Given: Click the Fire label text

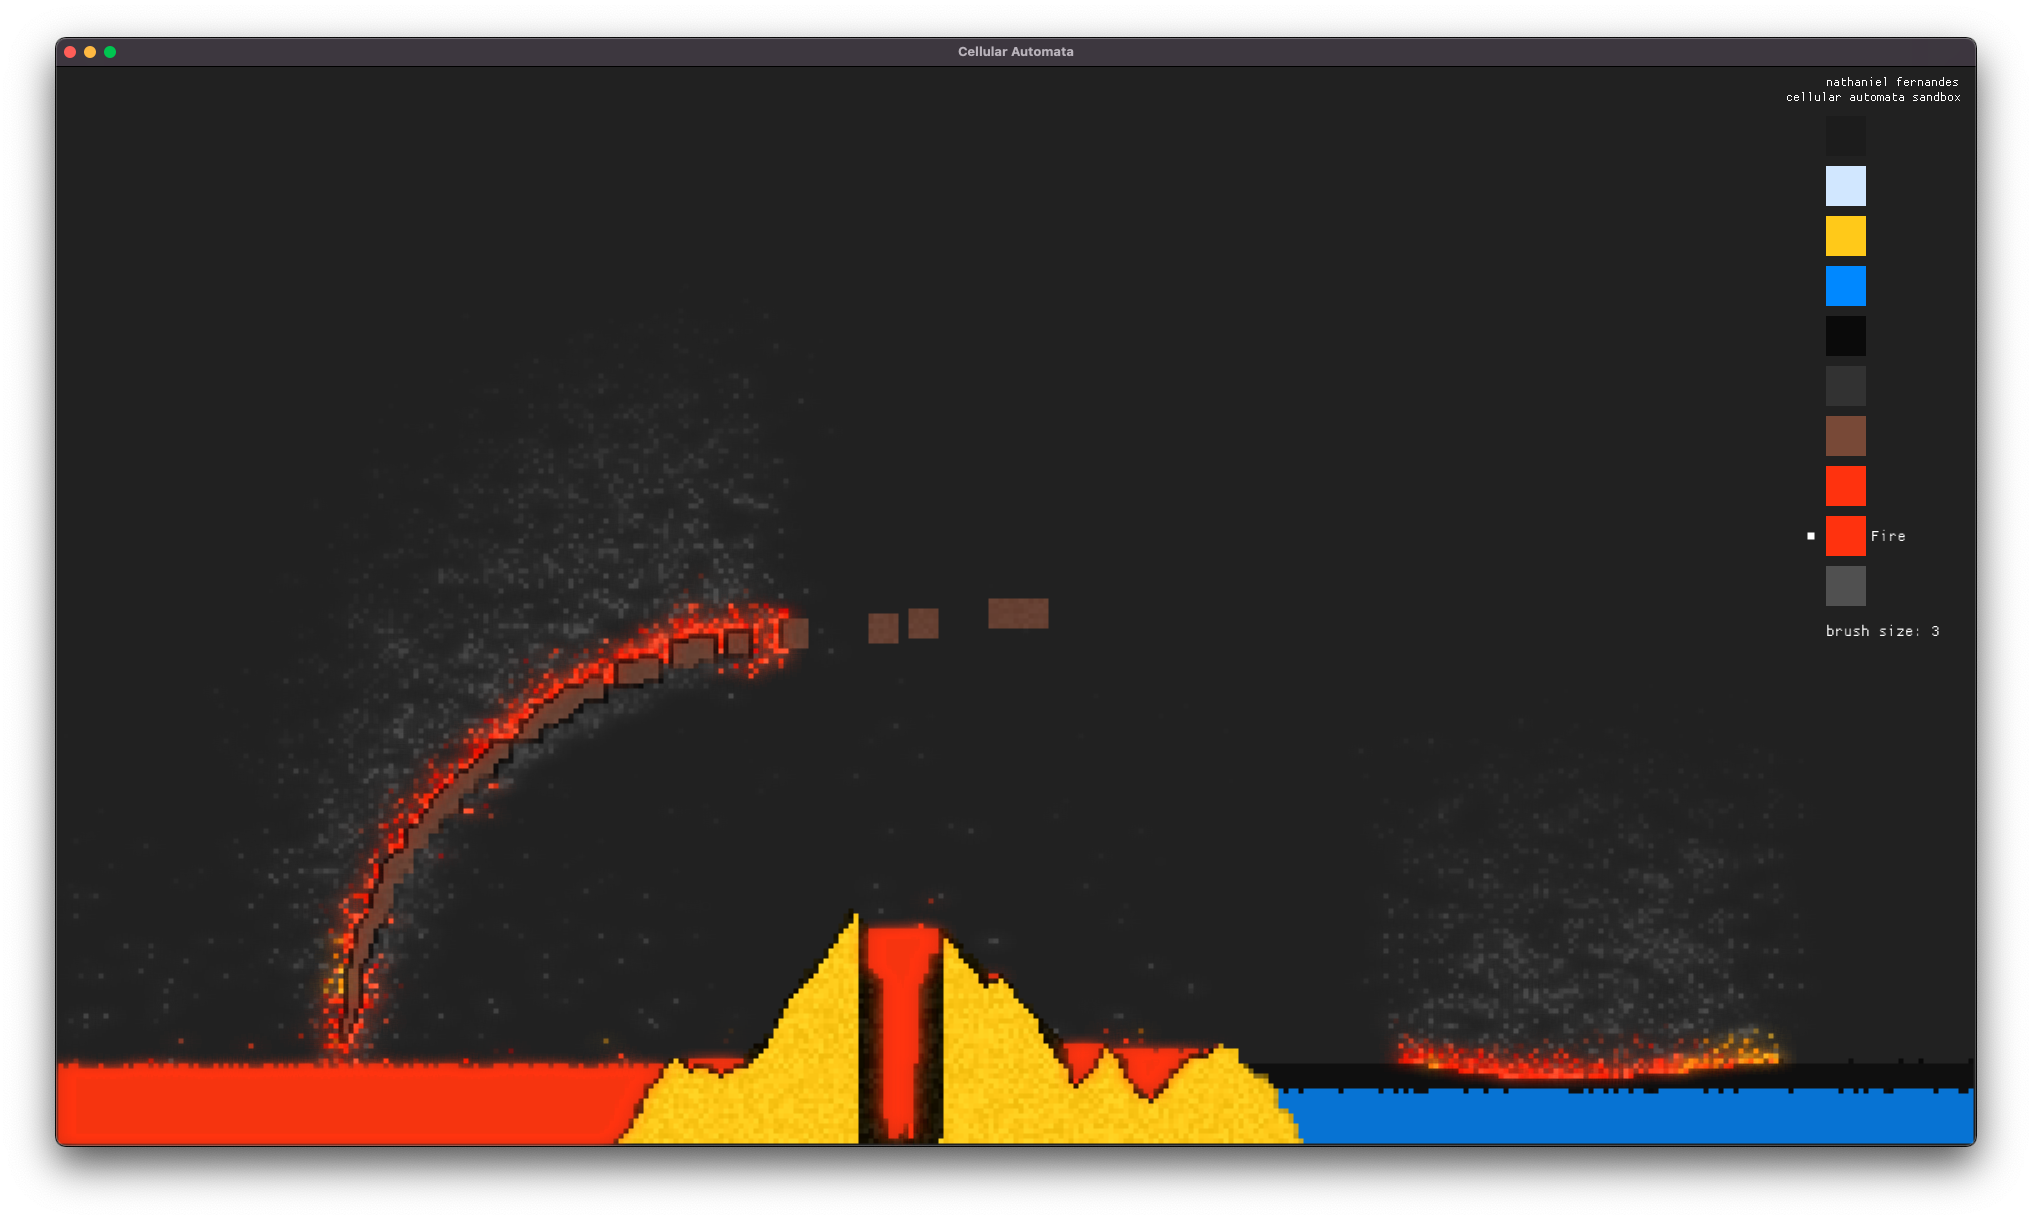Looking at the screenshot, I should pyautogui.click(x=1888, y=536).
